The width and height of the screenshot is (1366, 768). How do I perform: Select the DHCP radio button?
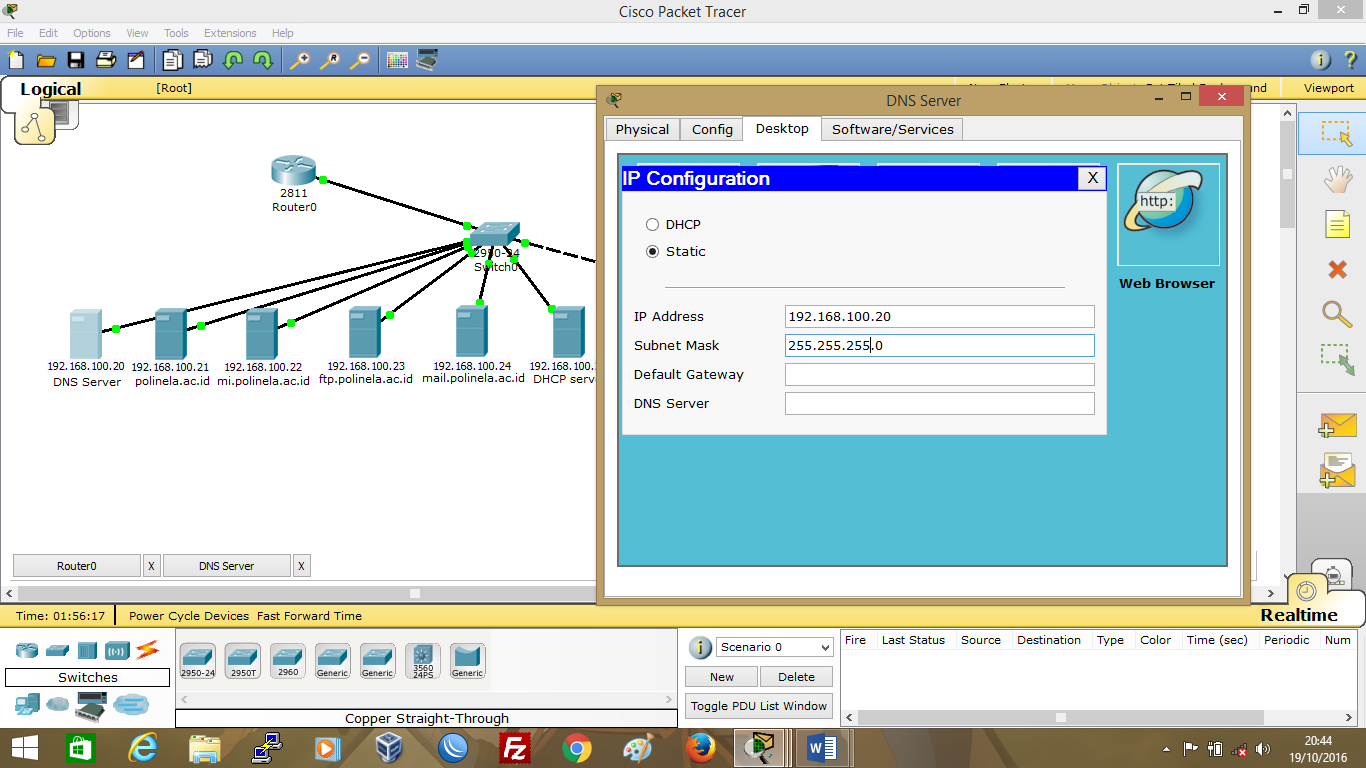point(653,225)
